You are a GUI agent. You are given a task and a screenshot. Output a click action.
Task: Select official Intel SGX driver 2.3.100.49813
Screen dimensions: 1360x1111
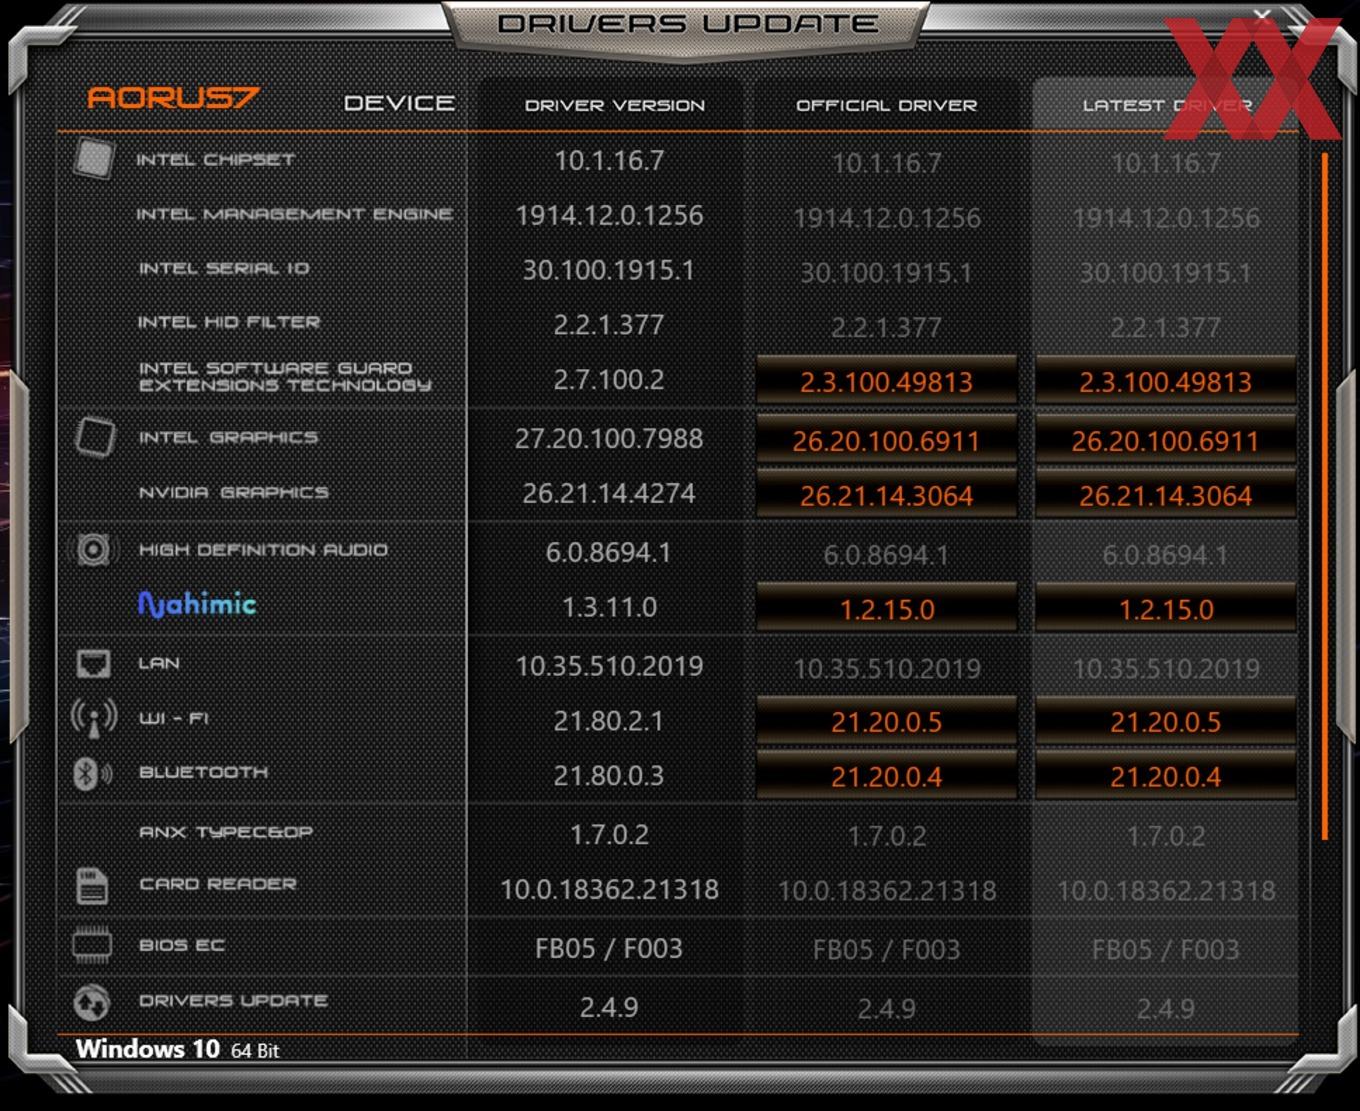point(886,381)
